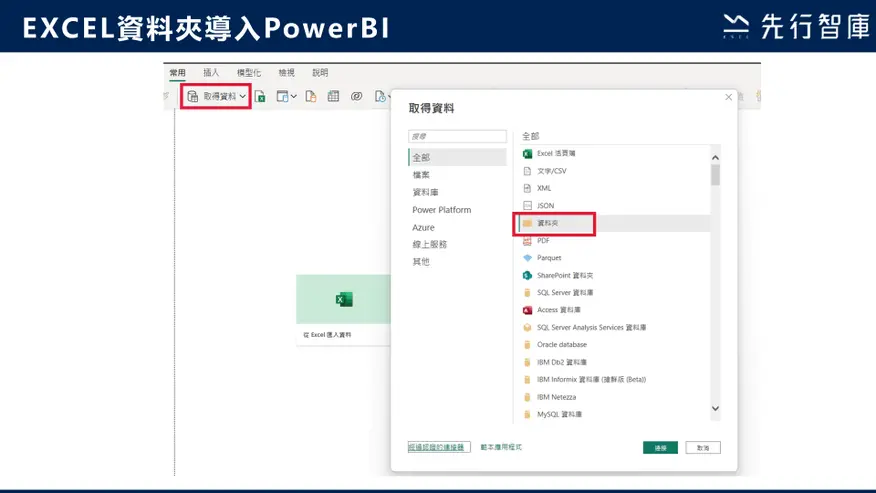Screen dimensions: 876x493
Task: Click the Parquet diamond icon
Action: pos(527,258)
